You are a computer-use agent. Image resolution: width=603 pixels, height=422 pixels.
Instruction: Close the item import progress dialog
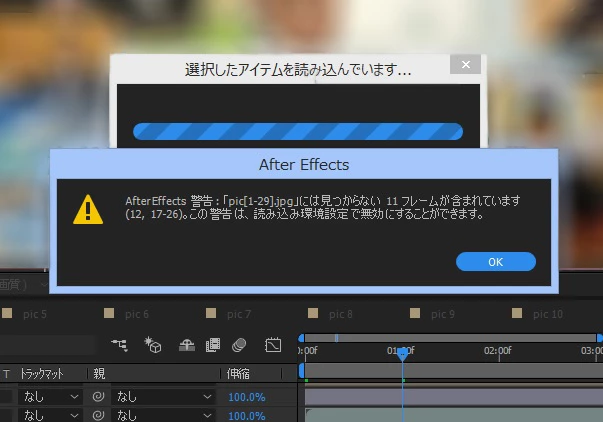[x=465, y=64]
